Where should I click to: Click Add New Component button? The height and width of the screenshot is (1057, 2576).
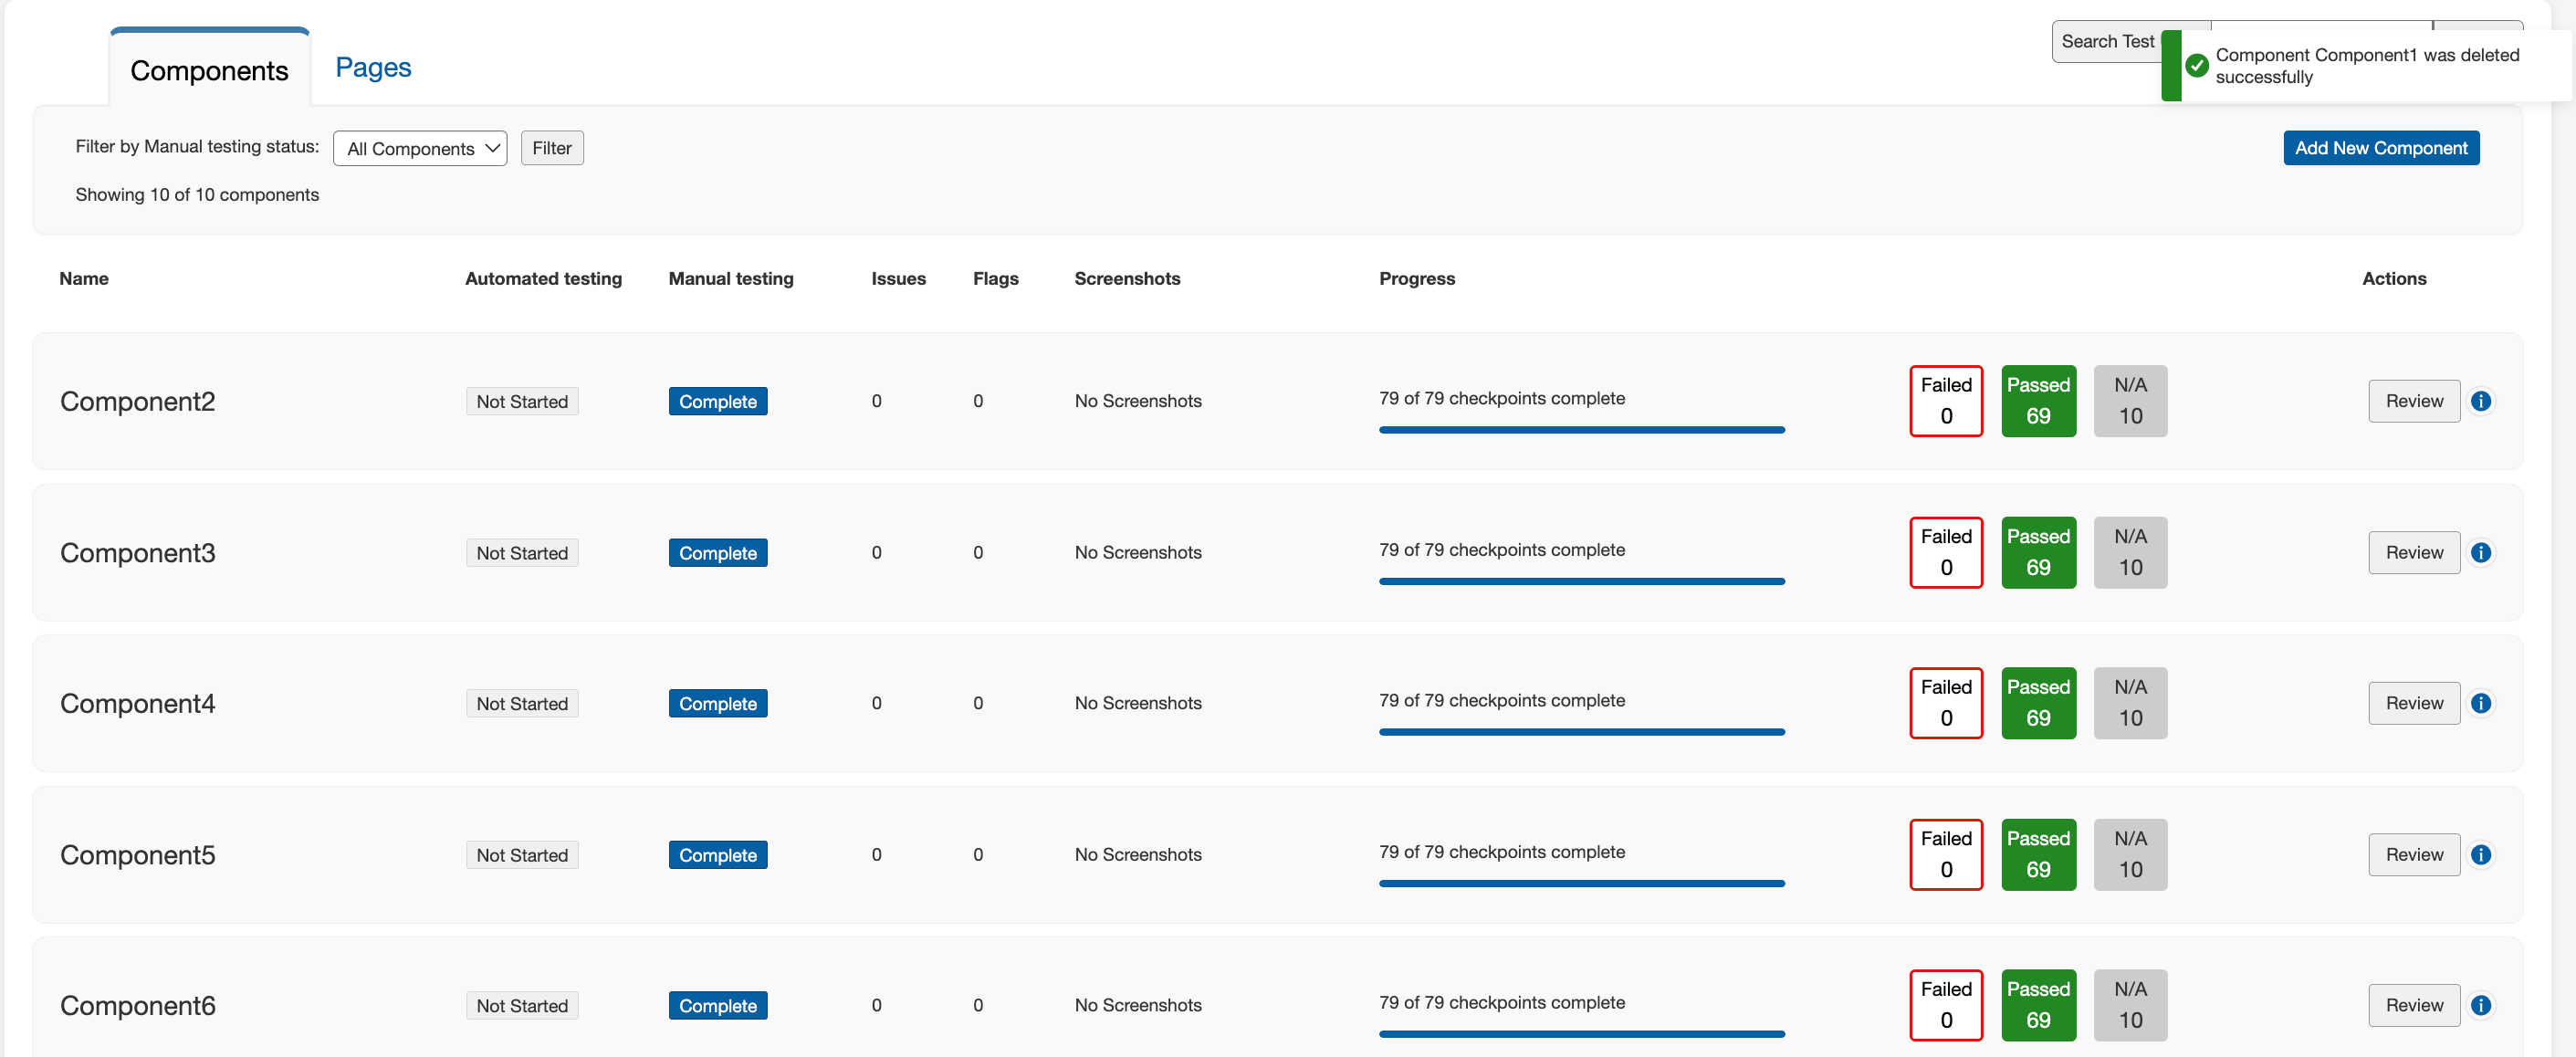coord(2380,148)
